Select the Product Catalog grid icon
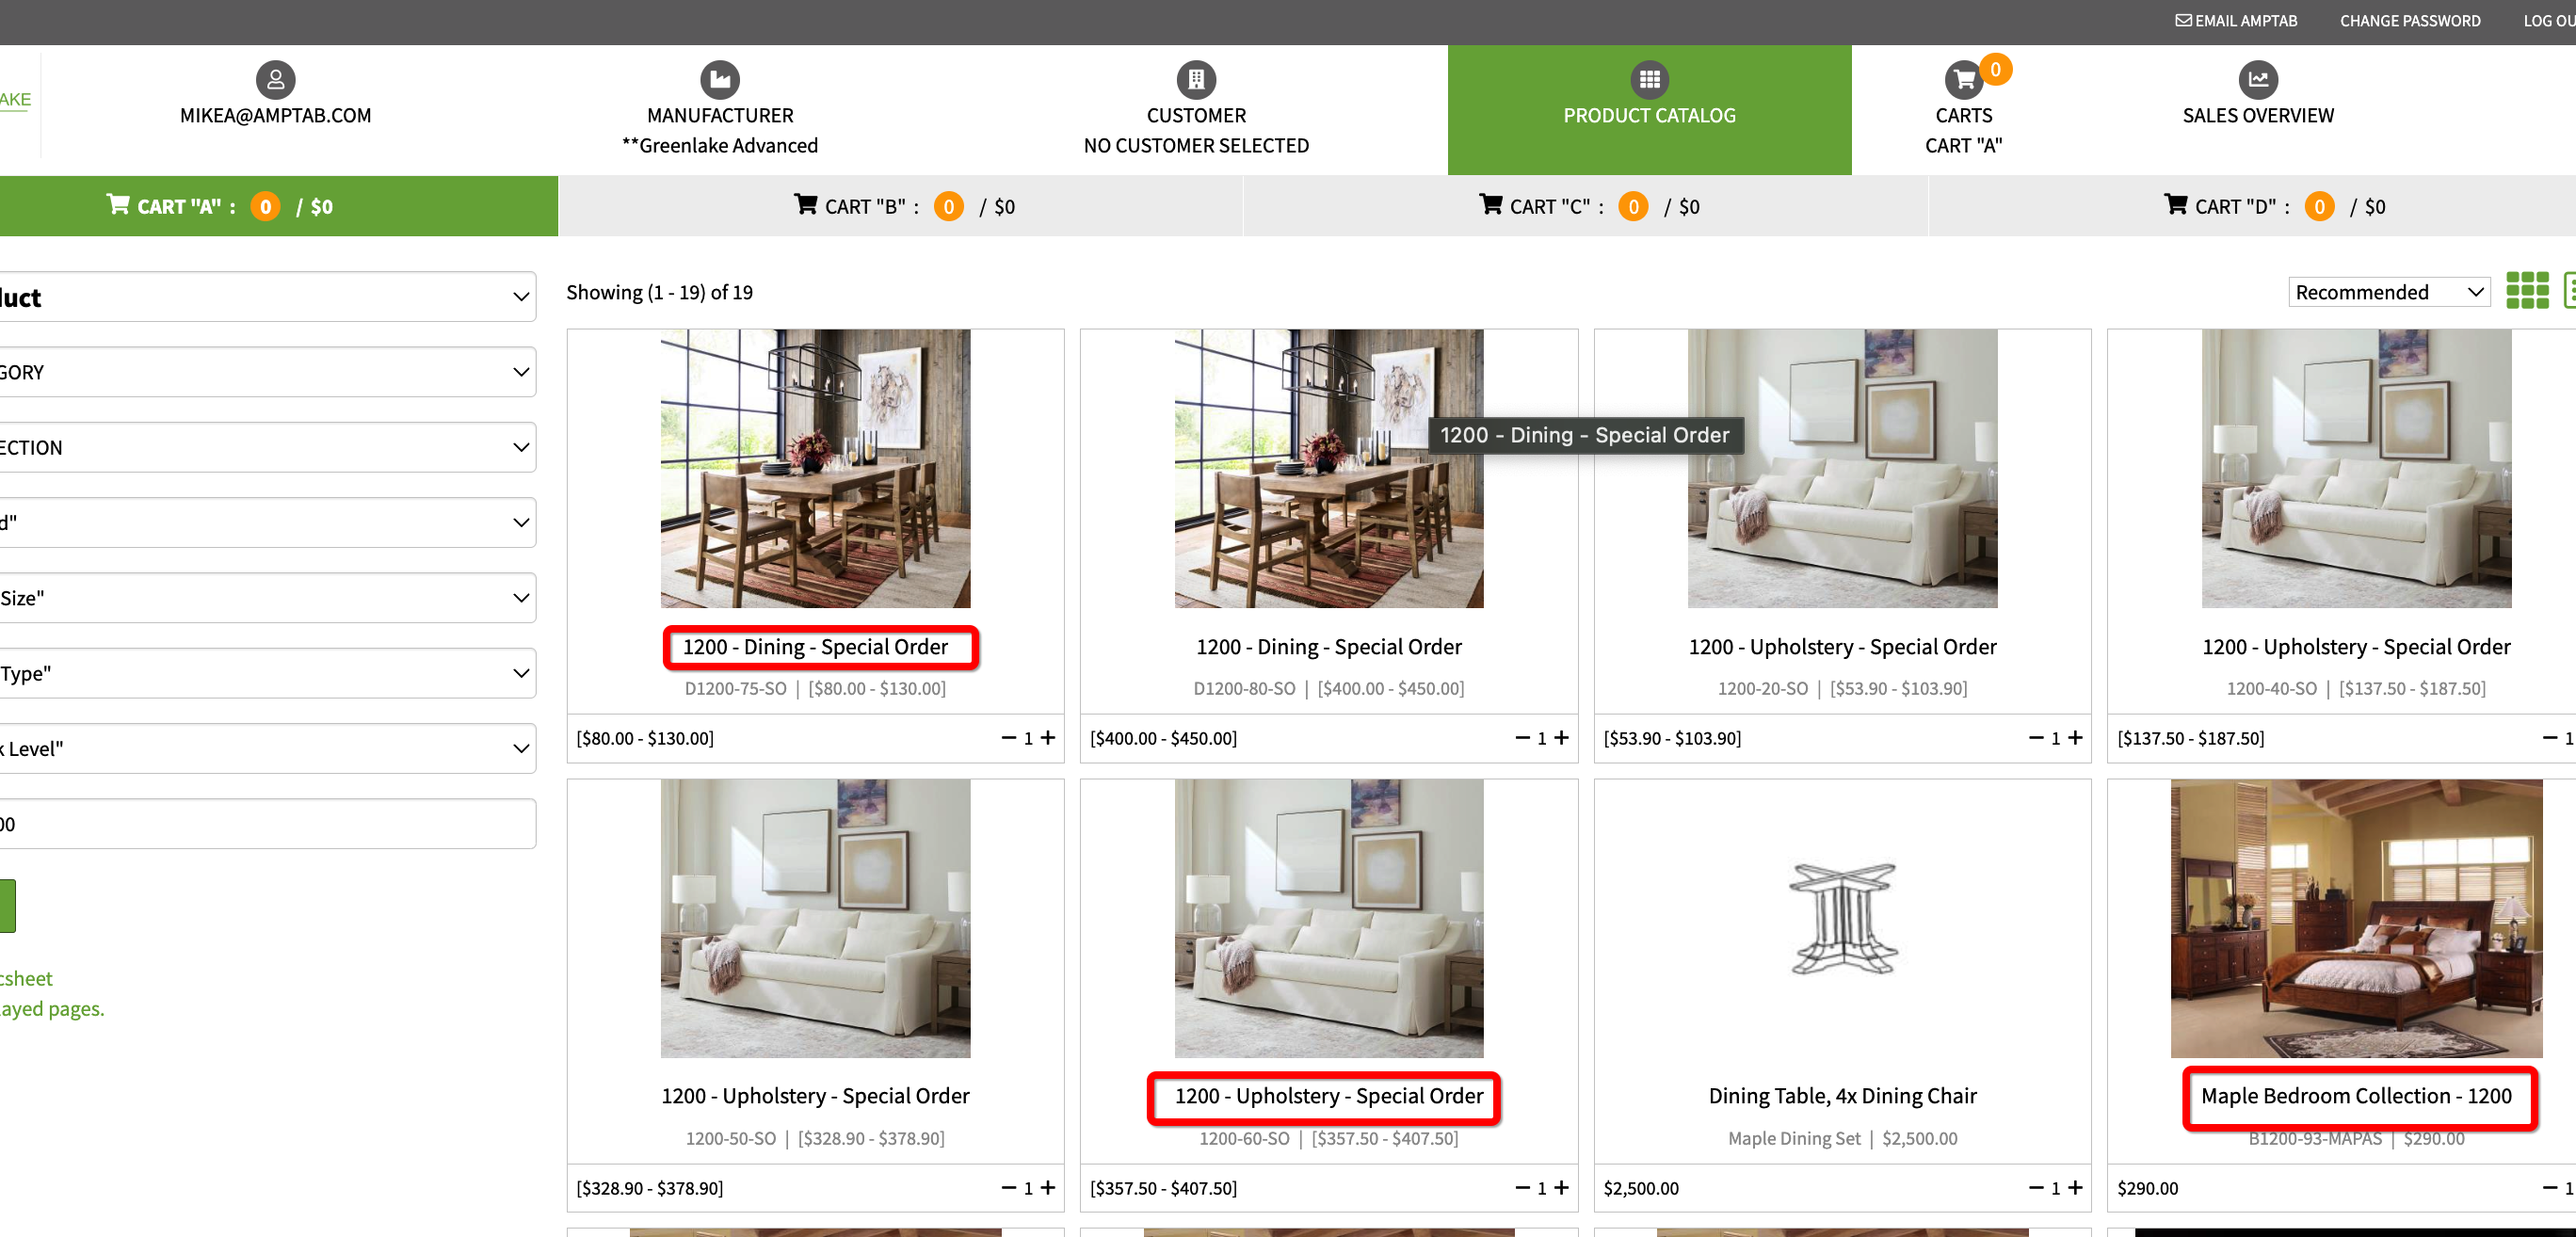Viewport: 2576px width, 1237px height. (x=1649, y=79)
